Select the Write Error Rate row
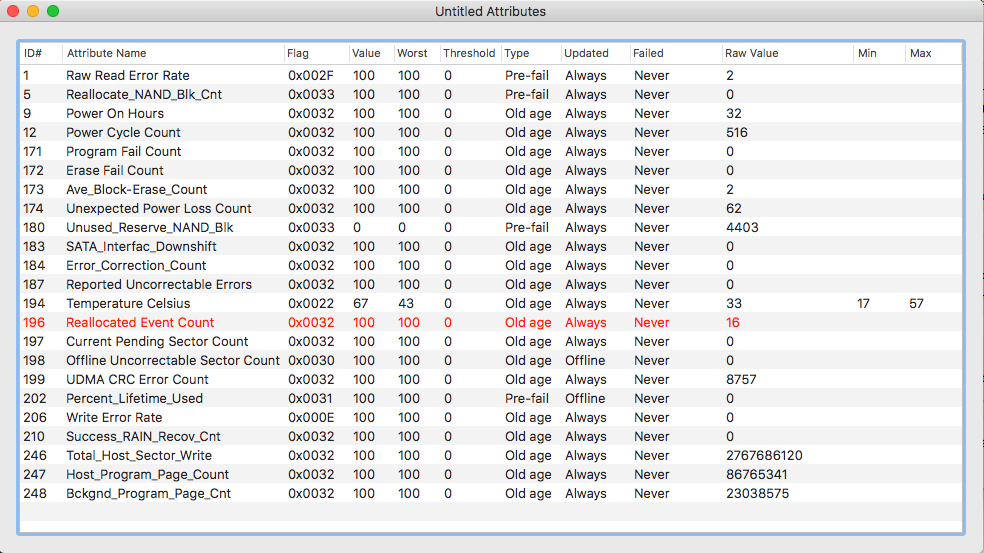 [x=491, y=417]
